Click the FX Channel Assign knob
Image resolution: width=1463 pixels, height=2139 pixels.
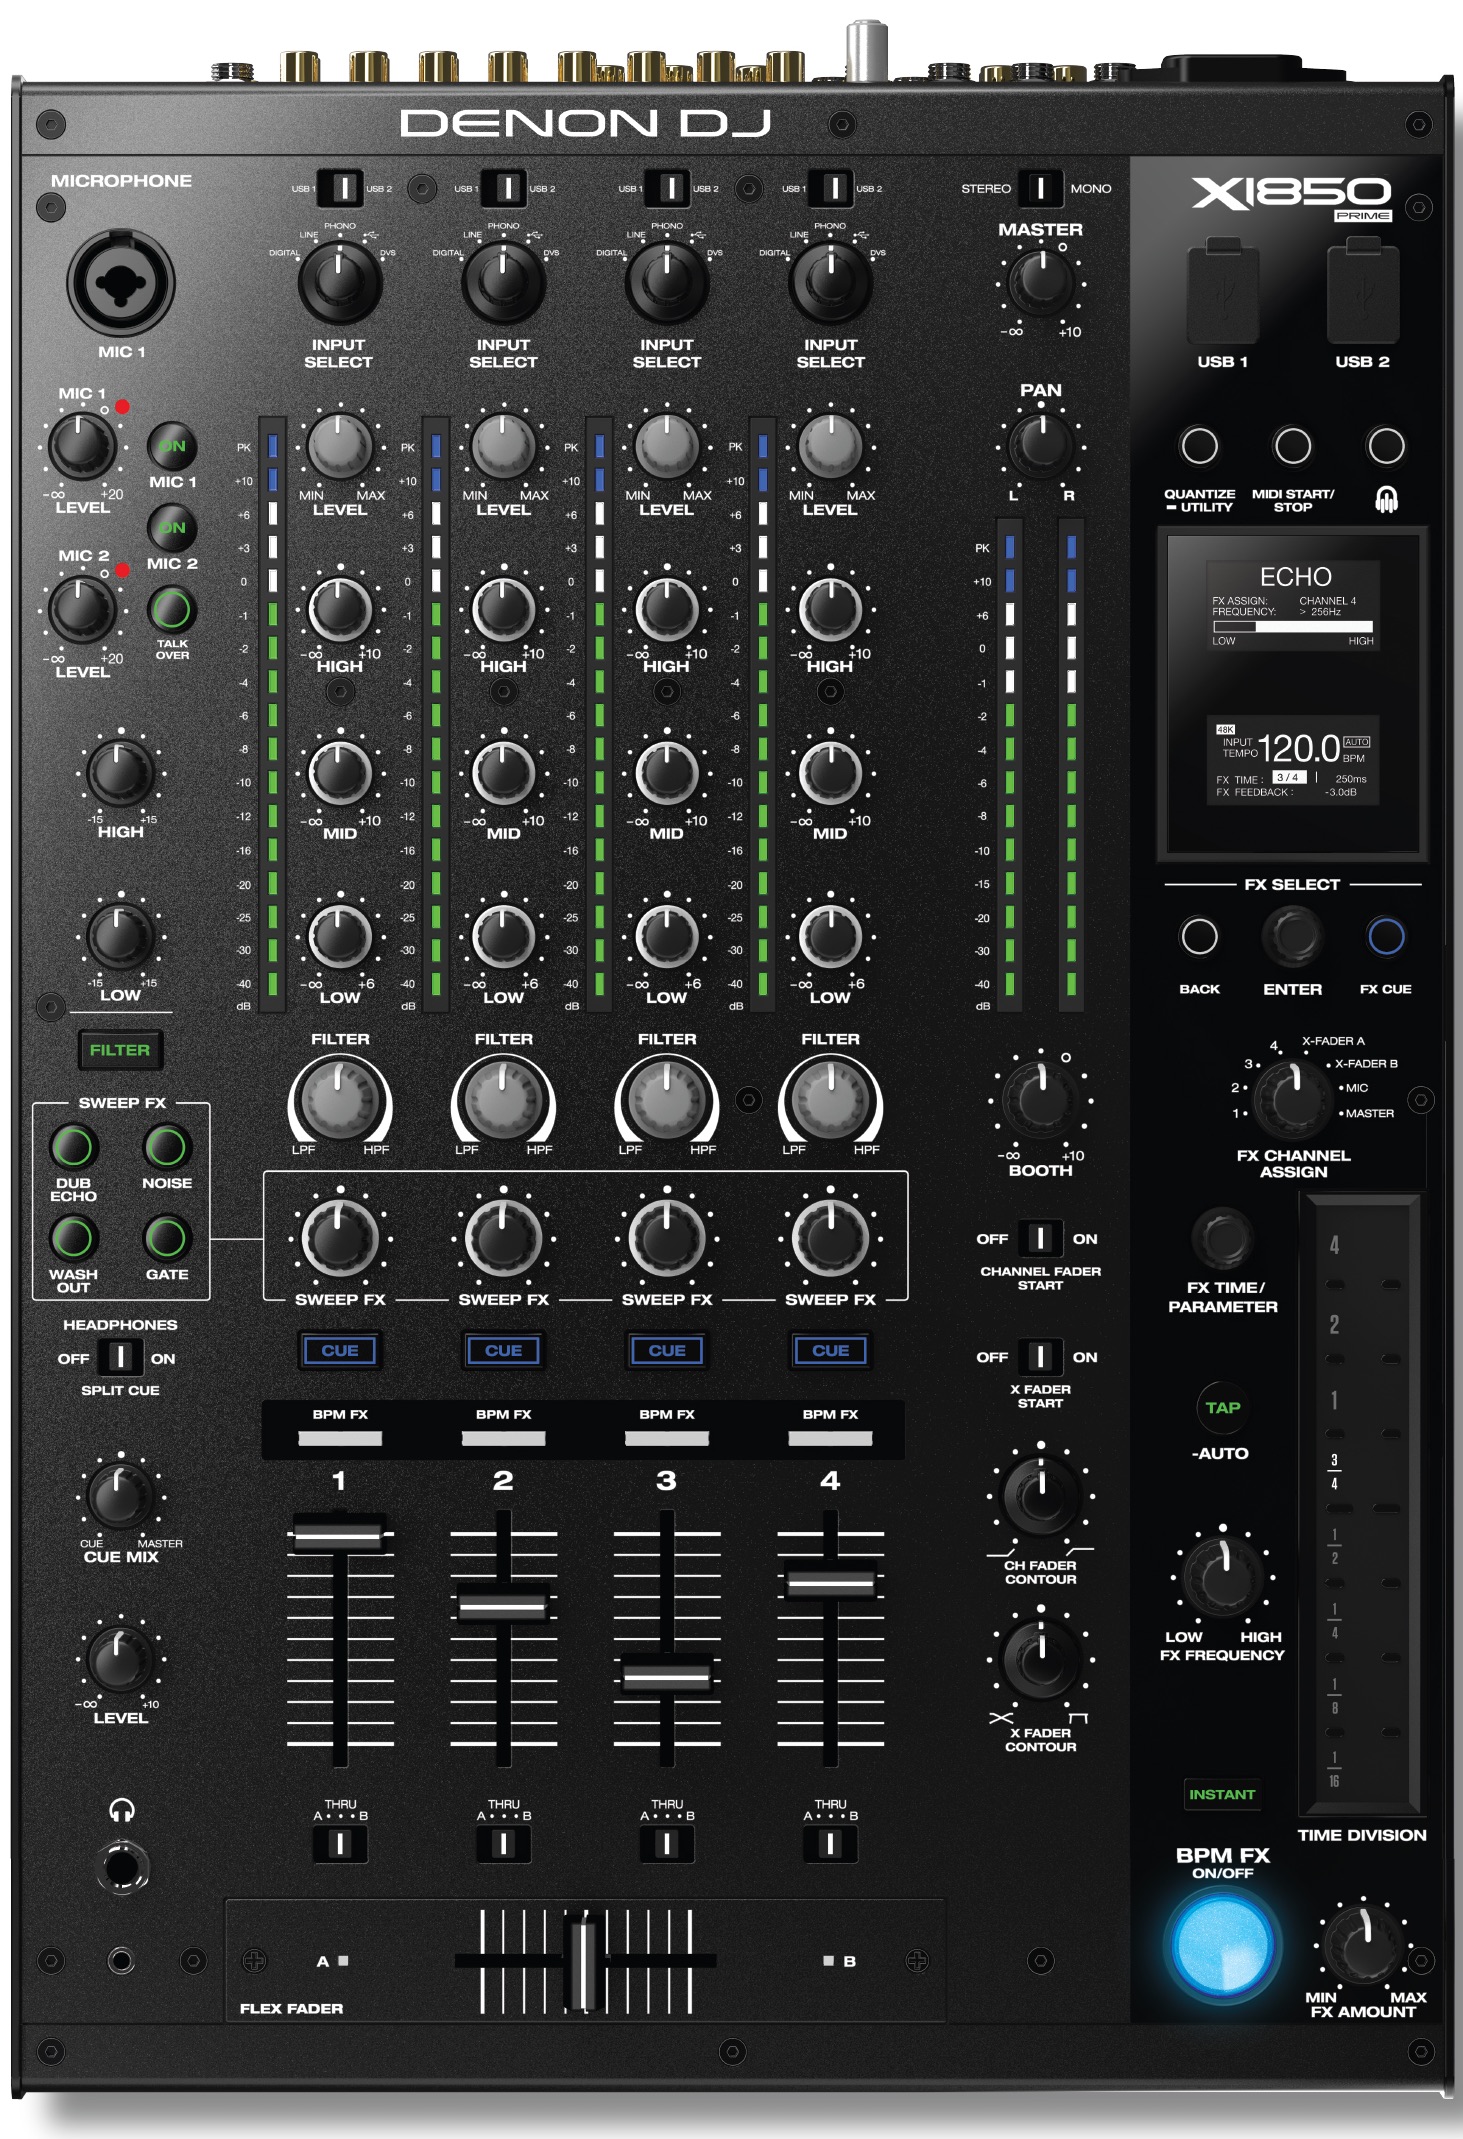[1293, 1097]
